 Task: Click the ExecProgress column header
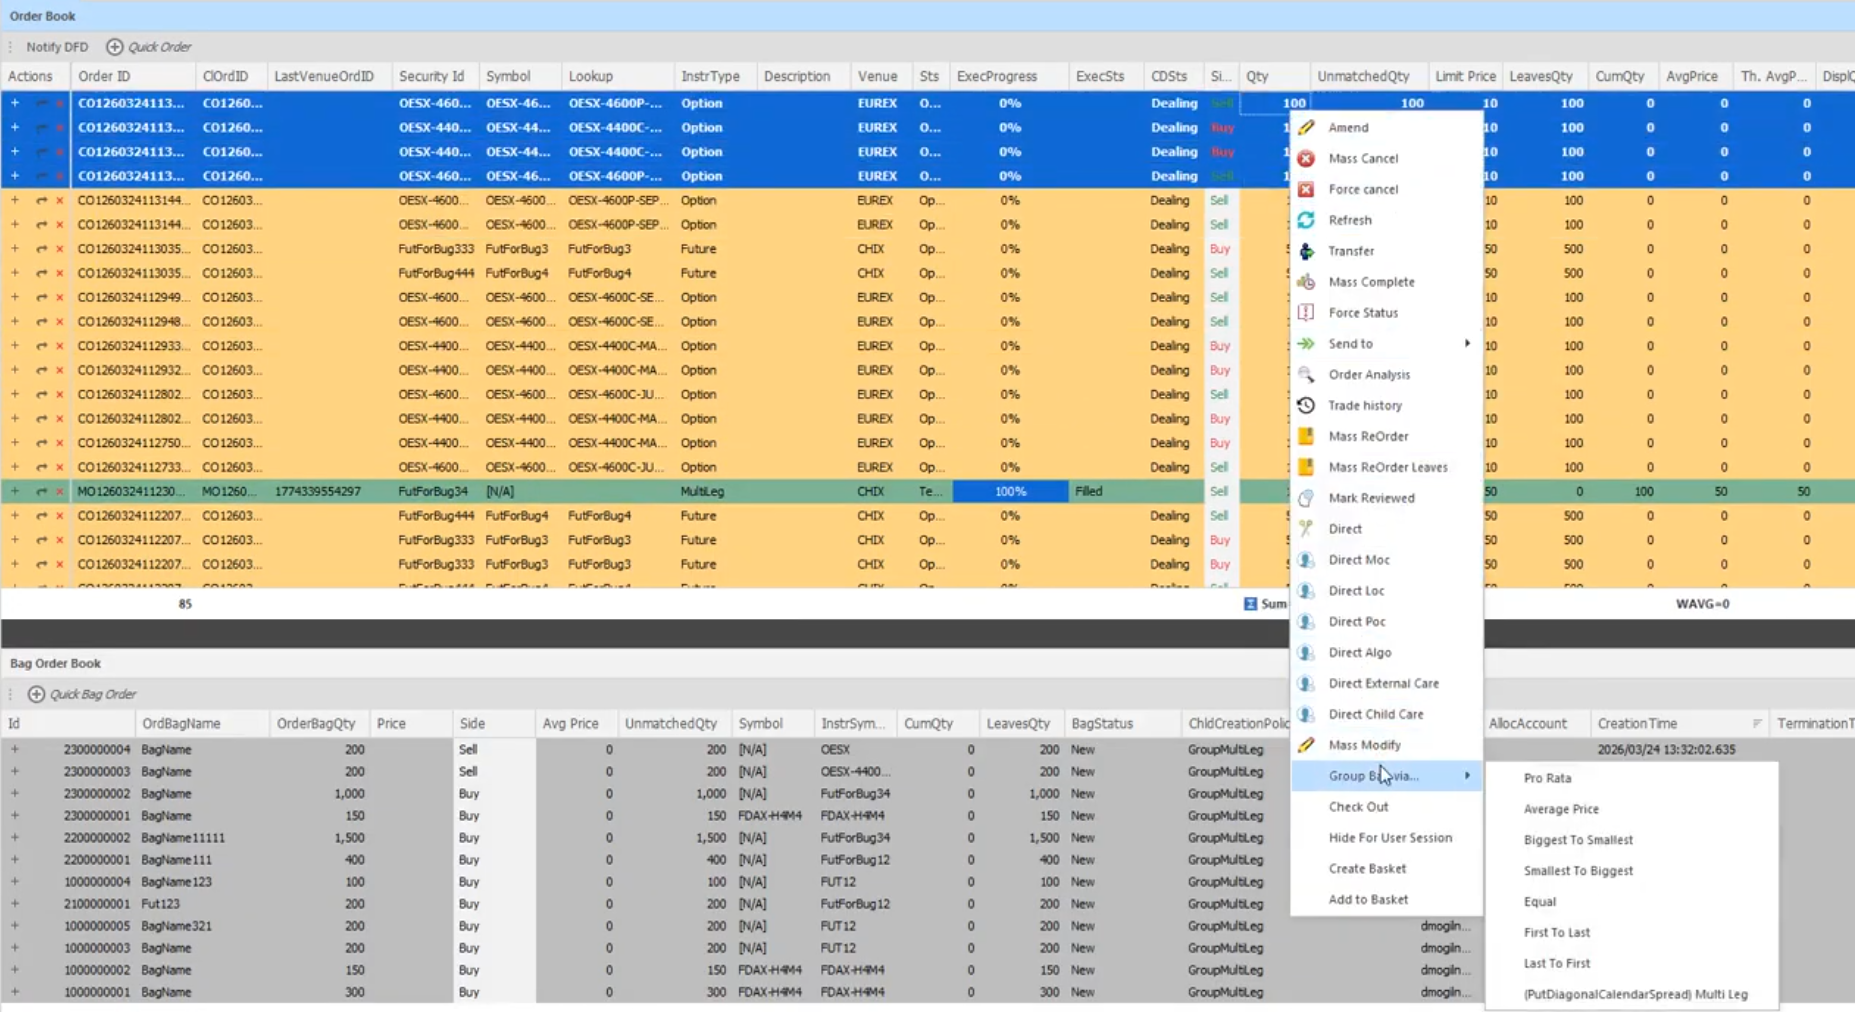click(x=1009, y=76)
